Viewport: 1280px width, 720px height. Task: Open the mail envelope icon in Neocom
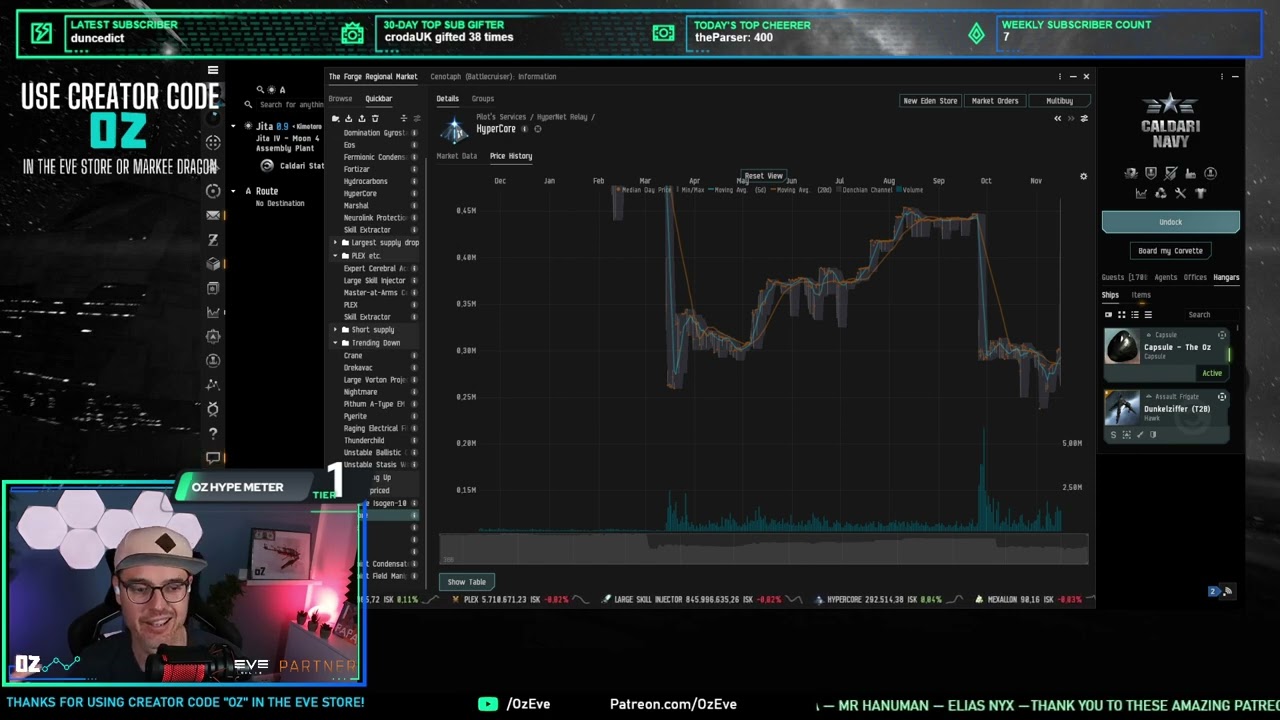point(213,215)
